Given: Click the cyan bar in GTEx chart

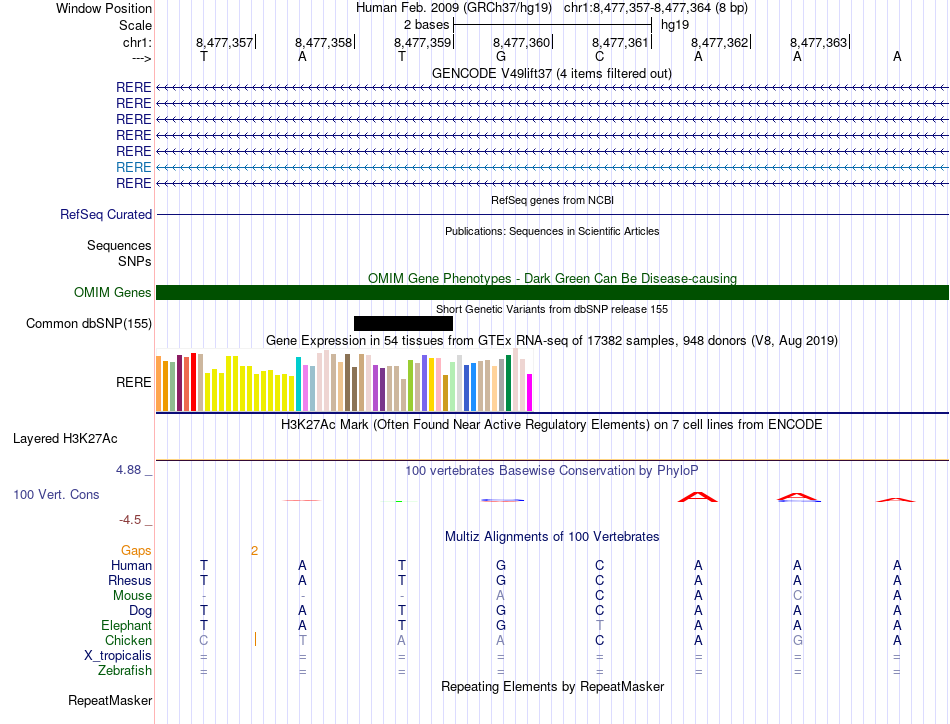Looking at the screenshot, I should point(298,384).
